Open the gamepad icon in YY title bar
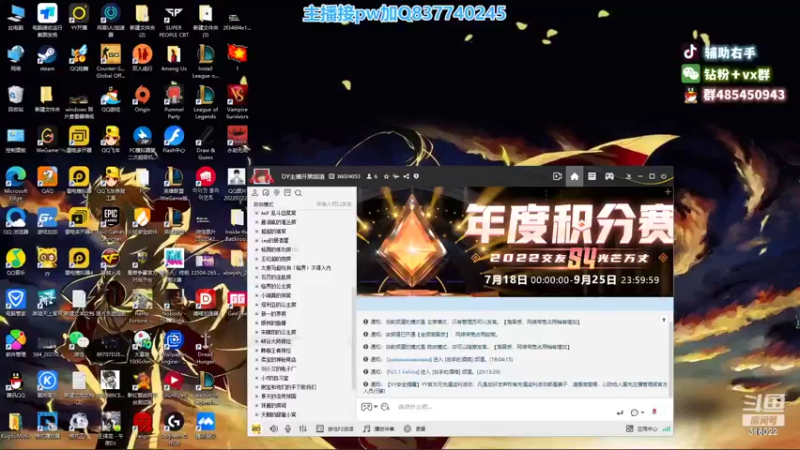Image resolution: width=800 pixels, height=450 pixels. point(609,176)
